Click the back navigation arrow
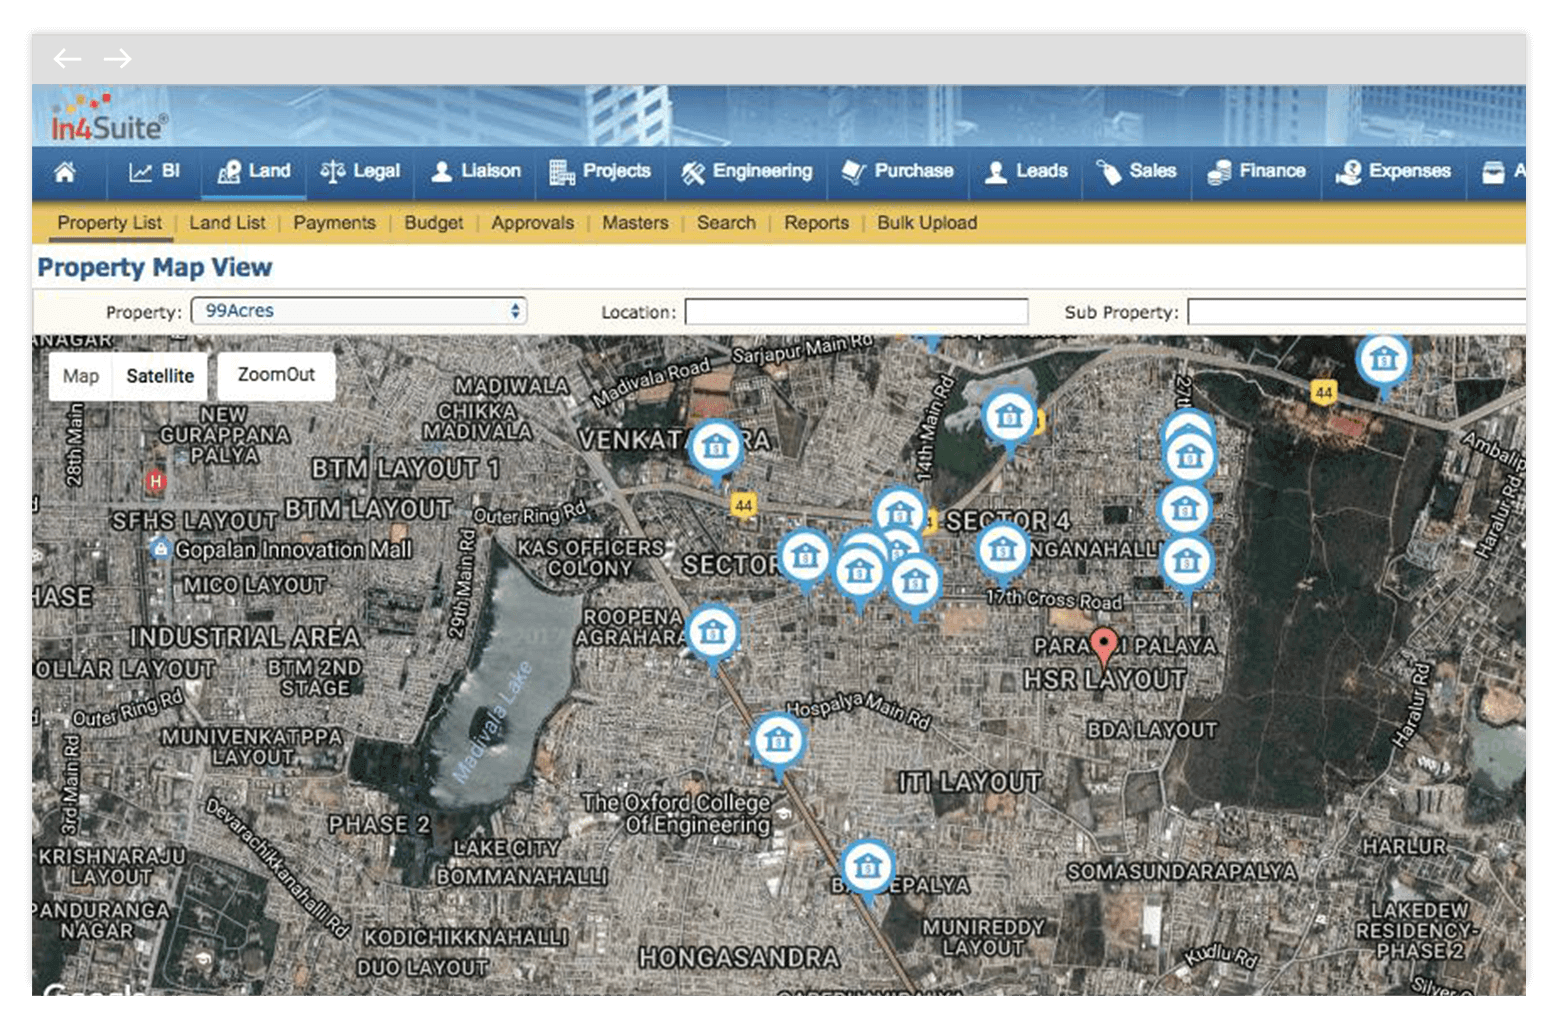1558x1019 pixels. pyautogui.click(x=68, y=59)
